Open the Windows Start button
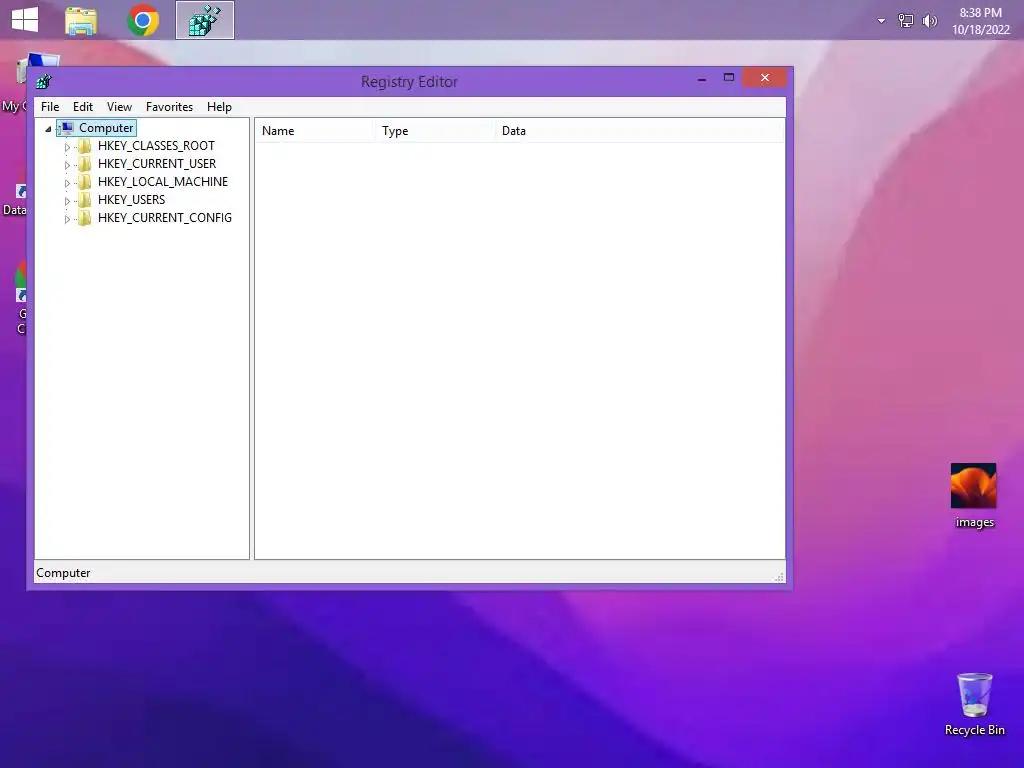The image size is (1024, 768). 25,20
